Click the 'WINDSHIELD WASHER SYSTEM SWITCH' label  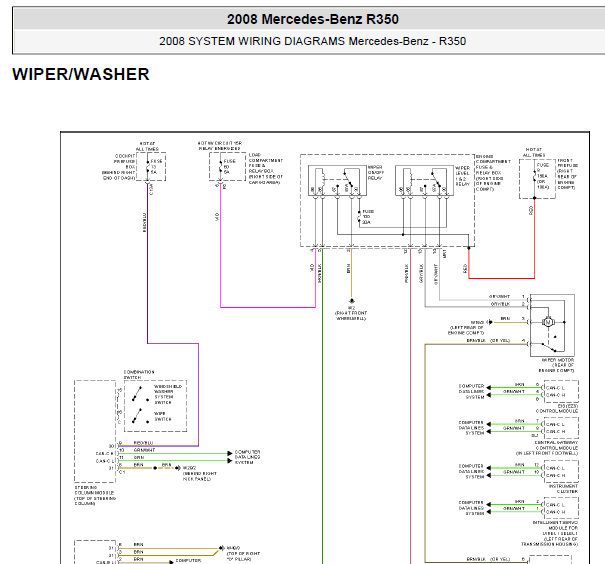pos(168,394)
